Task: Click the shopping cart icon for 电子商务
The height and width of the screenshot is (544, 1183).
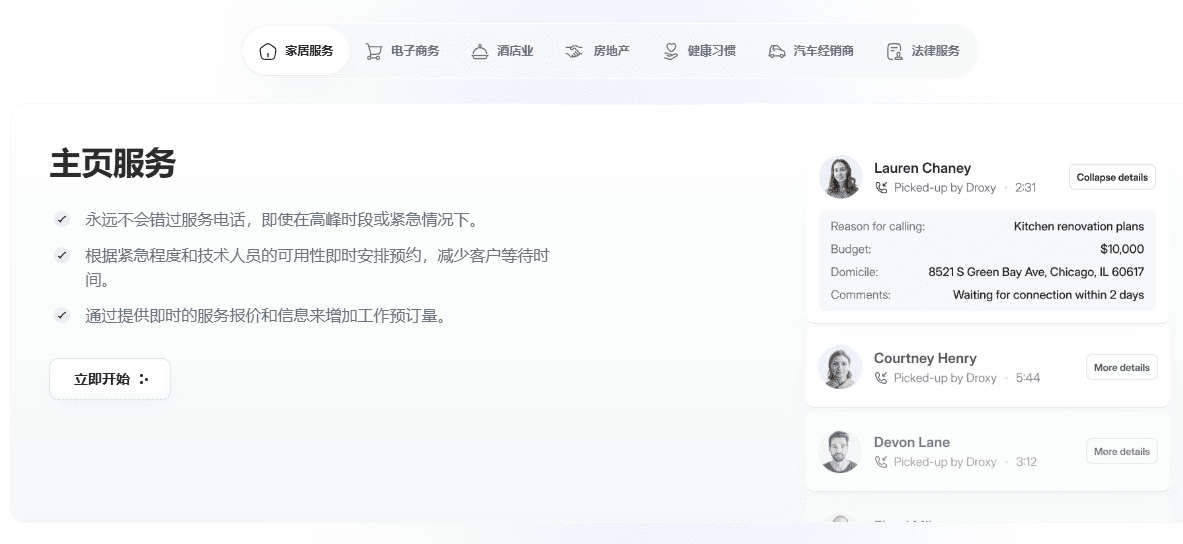Action: [x=373, y=51]
